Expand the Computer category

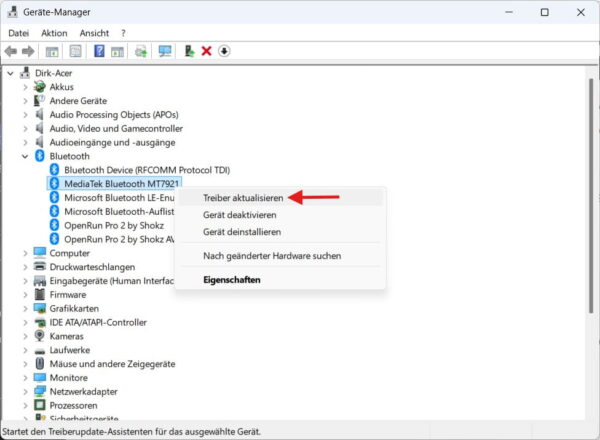point(25,253)
